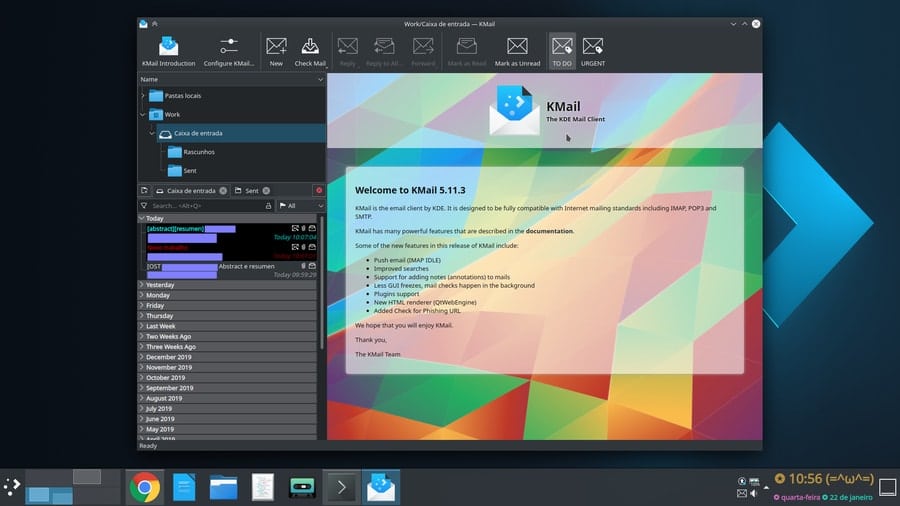The image size is (900, 506).
Task: Expand the December 2019 group
Action: [142, 357]
